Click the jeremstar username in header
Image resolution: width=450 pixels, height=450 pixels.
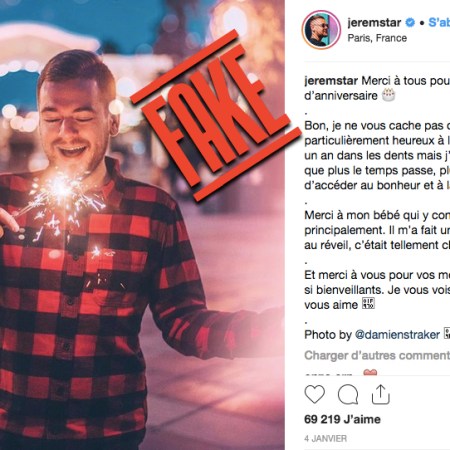(x=374, y=23)
